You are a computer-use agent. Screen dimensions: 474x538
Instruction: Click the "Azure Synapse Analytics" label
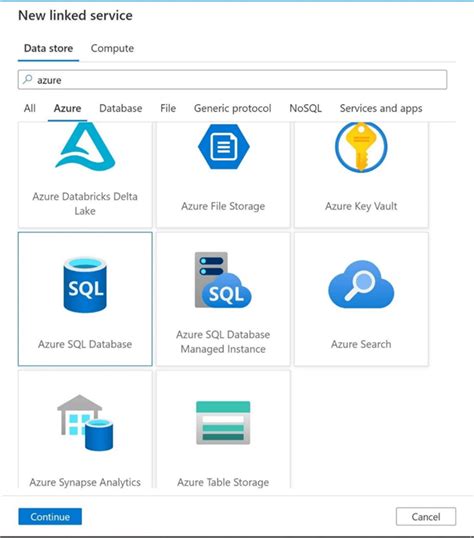(85, 482)
